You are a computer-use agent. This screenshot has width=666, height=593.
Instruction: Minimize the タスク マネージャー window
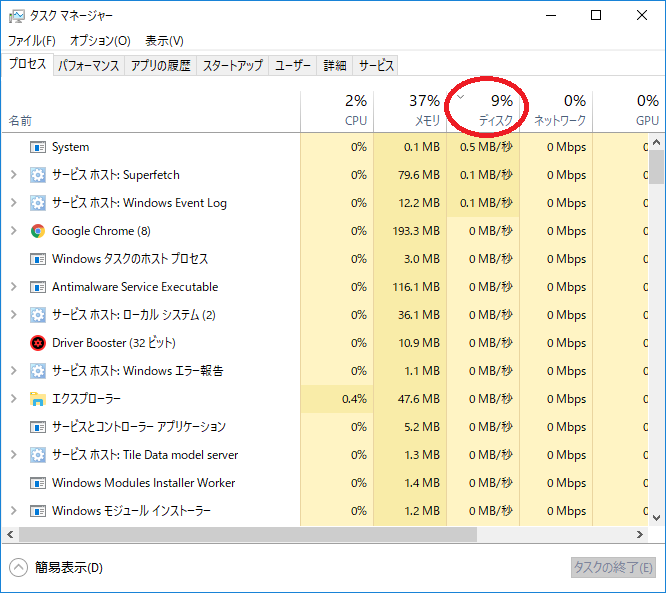pyautogui.click(x=551, y=15)
